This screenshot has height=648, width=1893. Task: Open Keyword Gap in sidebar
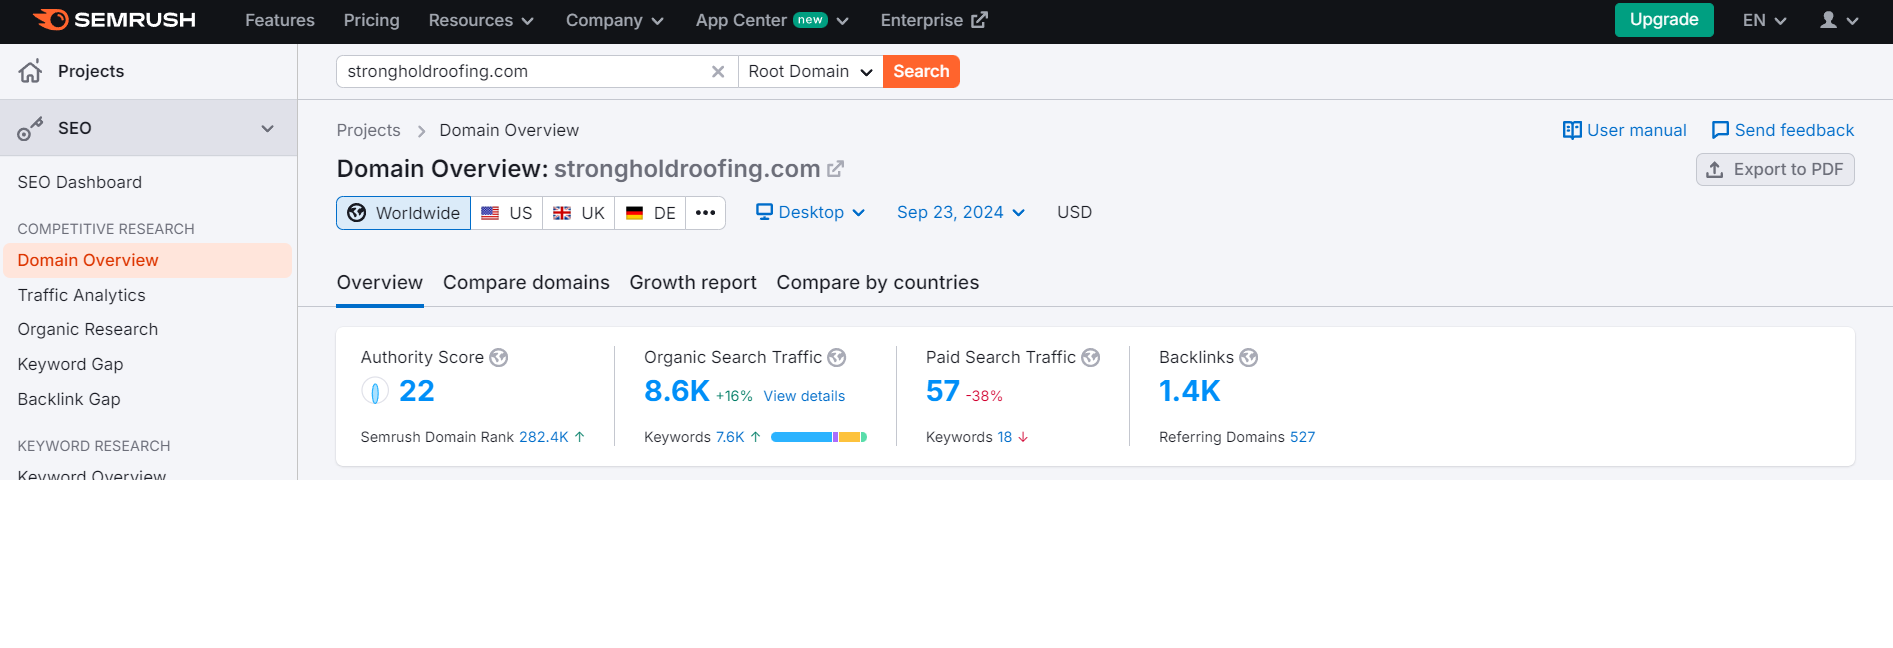[x=70, y=364]
